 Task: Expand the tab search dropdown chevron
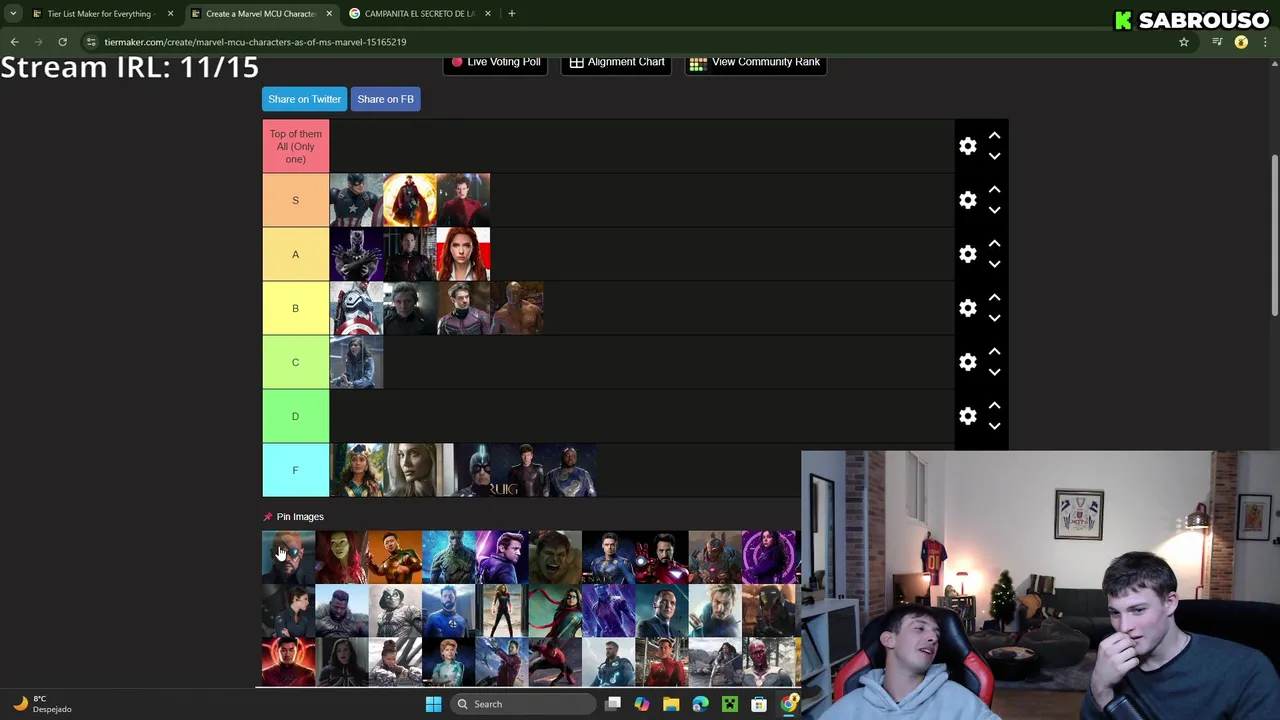pyautogui.click(x=13, y=14)
